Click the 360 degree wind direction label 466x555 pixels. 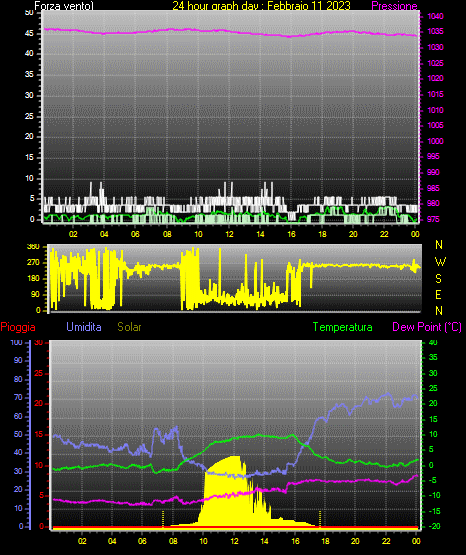(x=34, y=247)
